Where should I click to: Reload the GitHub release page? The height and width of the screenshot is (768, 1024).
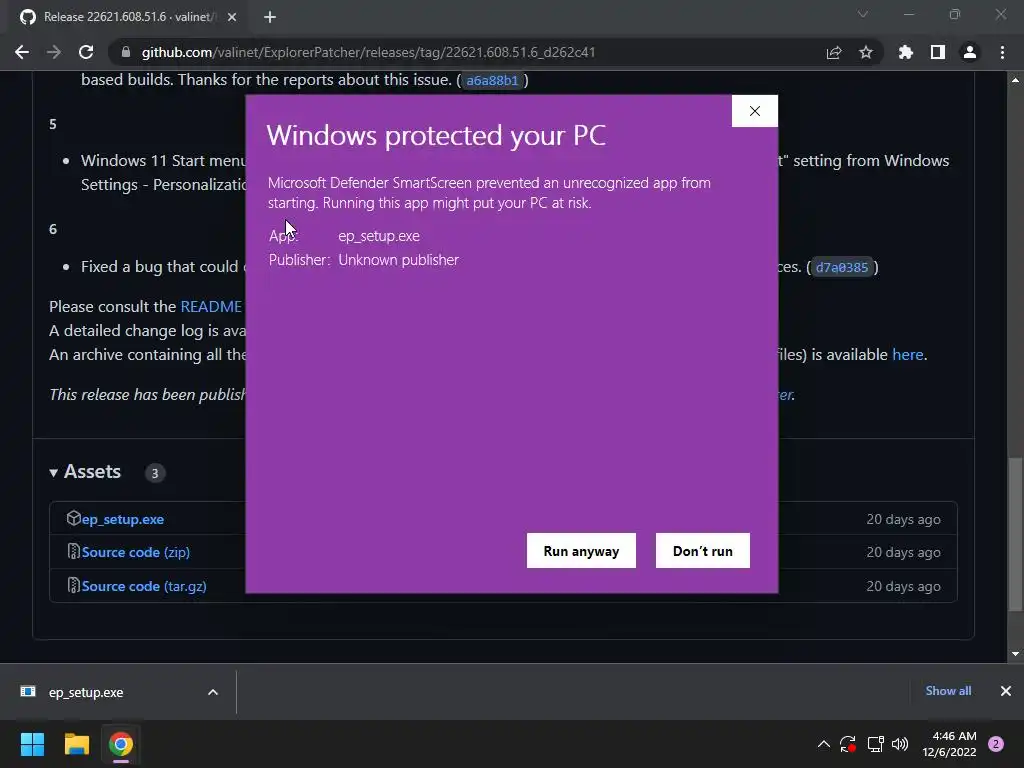coord(86,52)
